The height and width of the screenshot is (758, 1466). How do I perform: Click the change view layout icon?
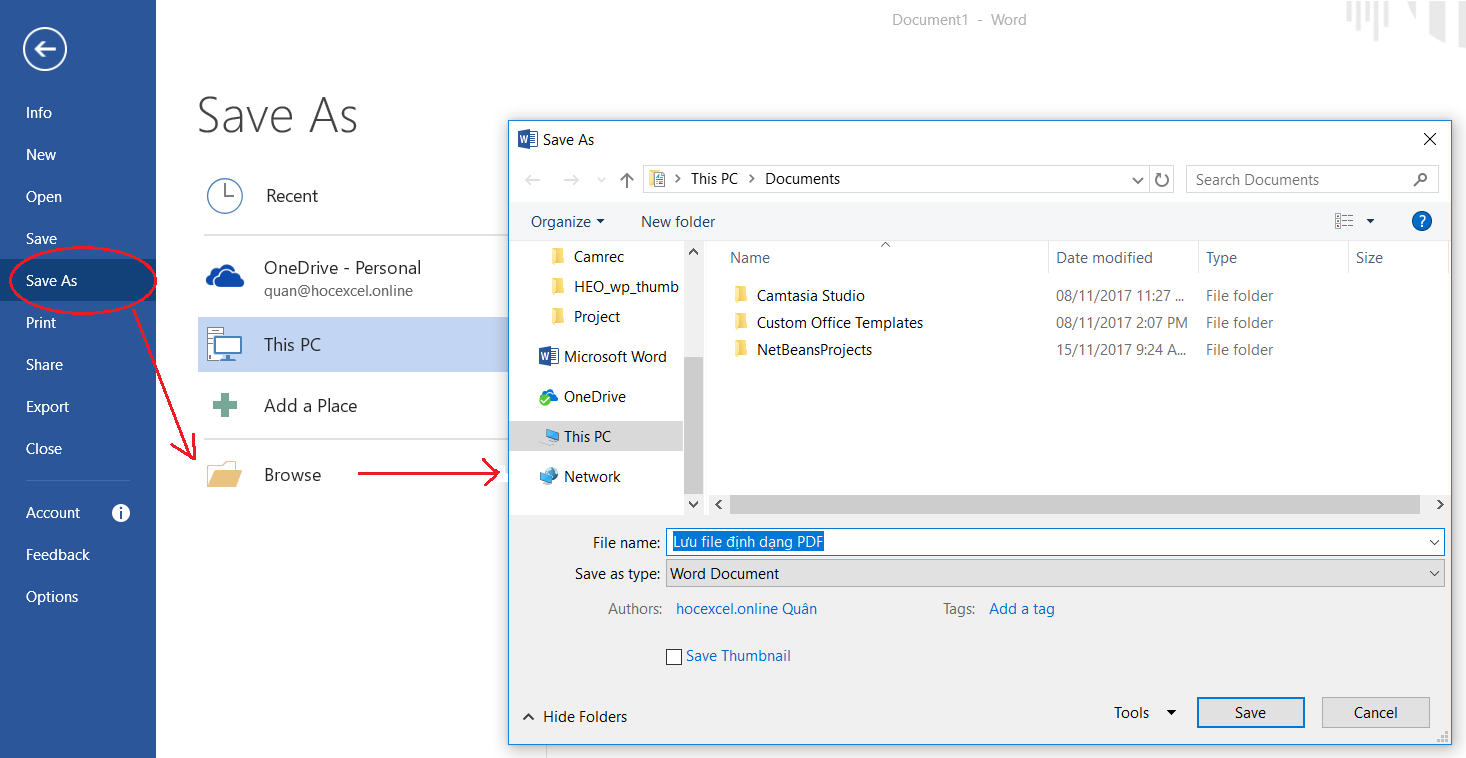coord(1345,221)
